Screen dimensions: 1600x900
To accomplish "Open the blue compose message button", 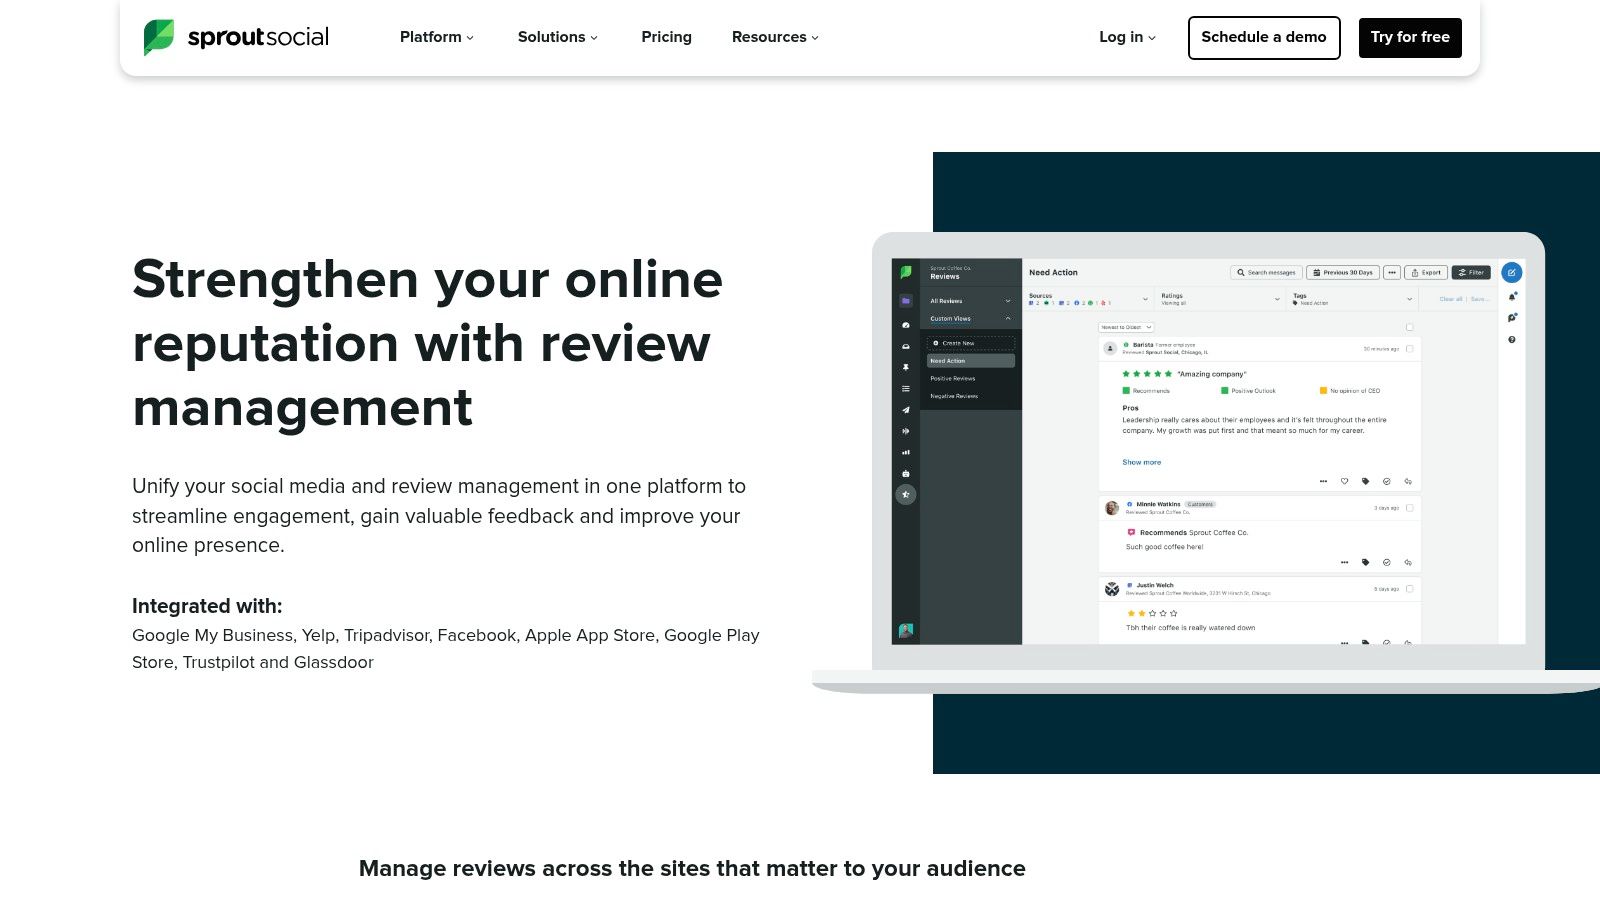I will (1513, 272).
